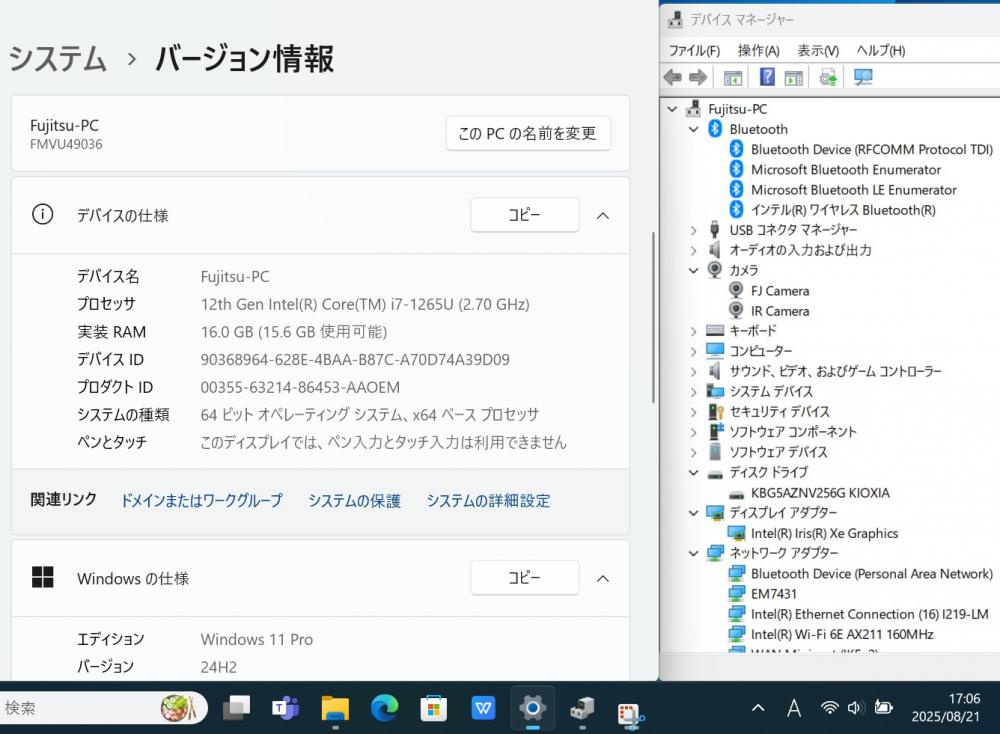Open システムの保護 link
Viewport: 1000px width, 734px height.
click(355, 501)
